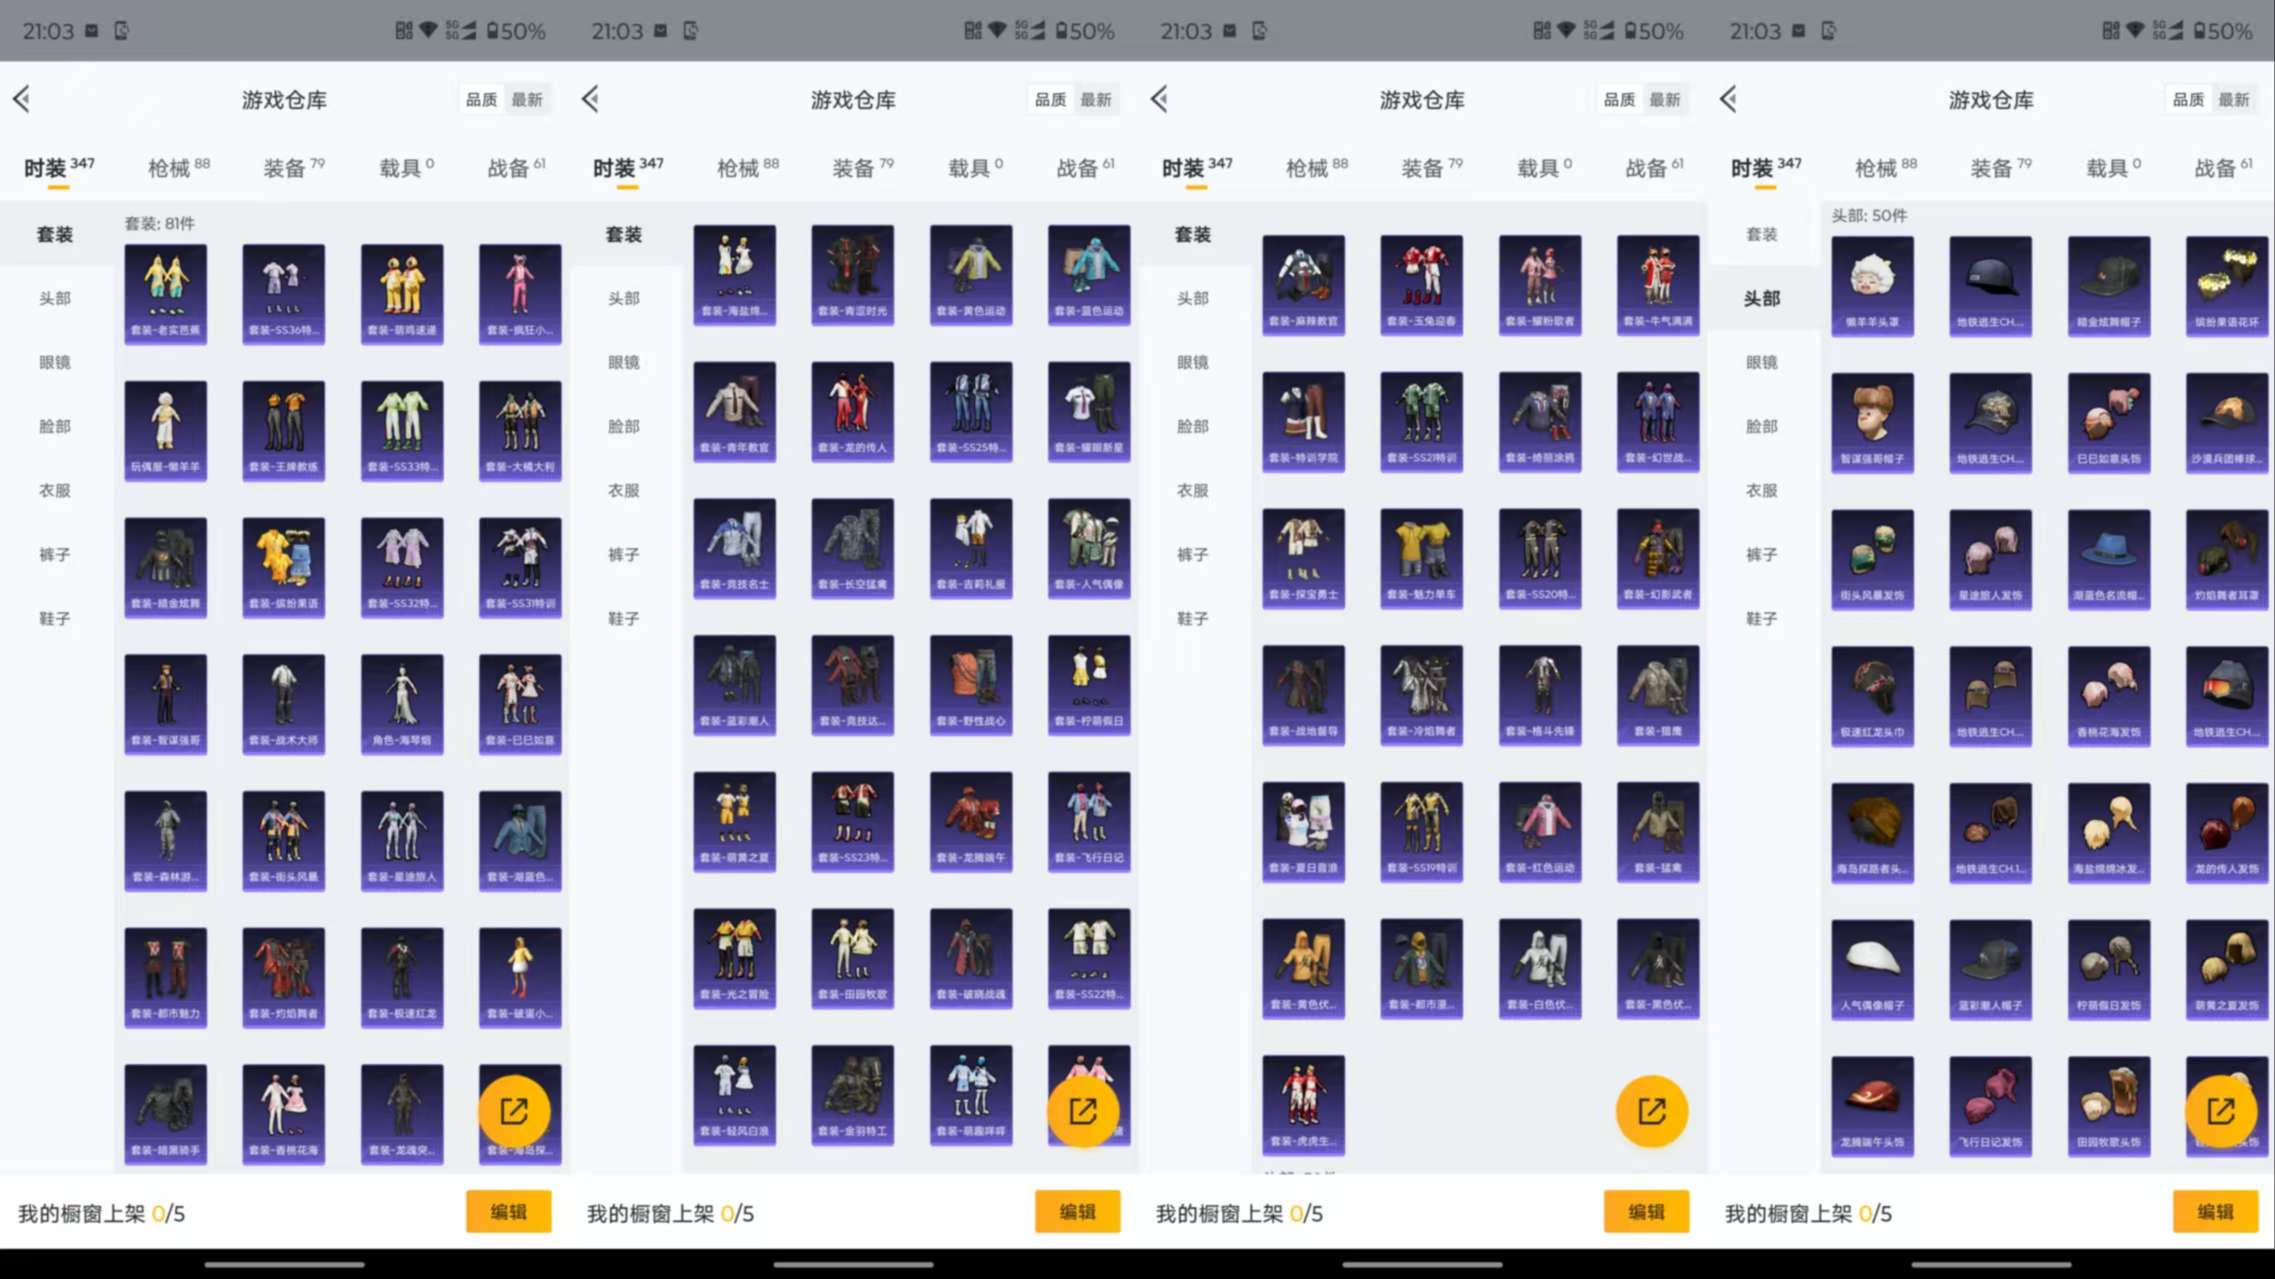Tap the battery 50% status icon
This screenshot has width=2275, height=1279.
[x=512, y=31]
